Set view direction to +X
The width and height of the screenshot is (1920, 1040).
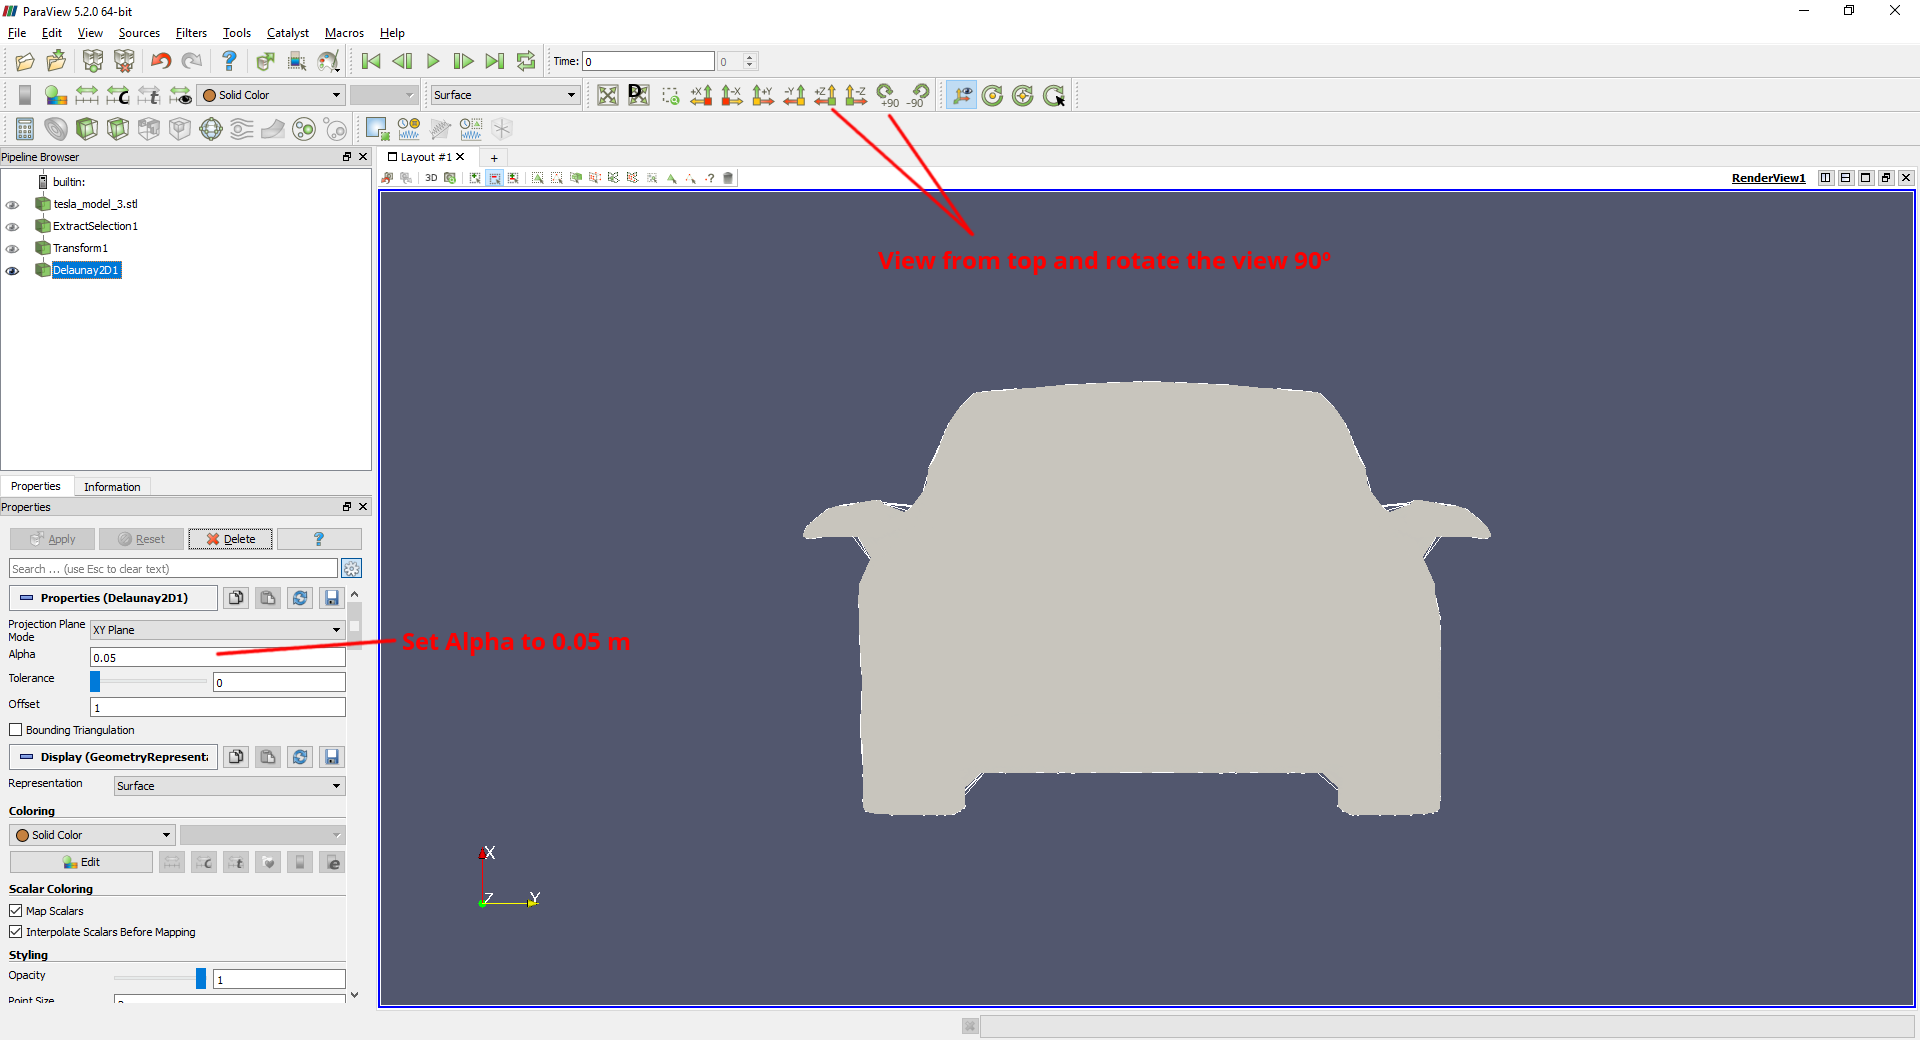point(701,95)
